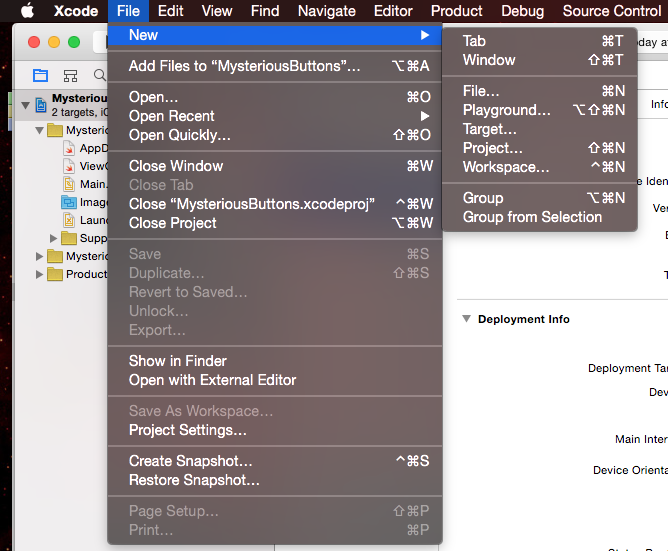Screen dimensions: 668x551
Task: Select the Main storyboard file icon
Action: coord(69,184)
